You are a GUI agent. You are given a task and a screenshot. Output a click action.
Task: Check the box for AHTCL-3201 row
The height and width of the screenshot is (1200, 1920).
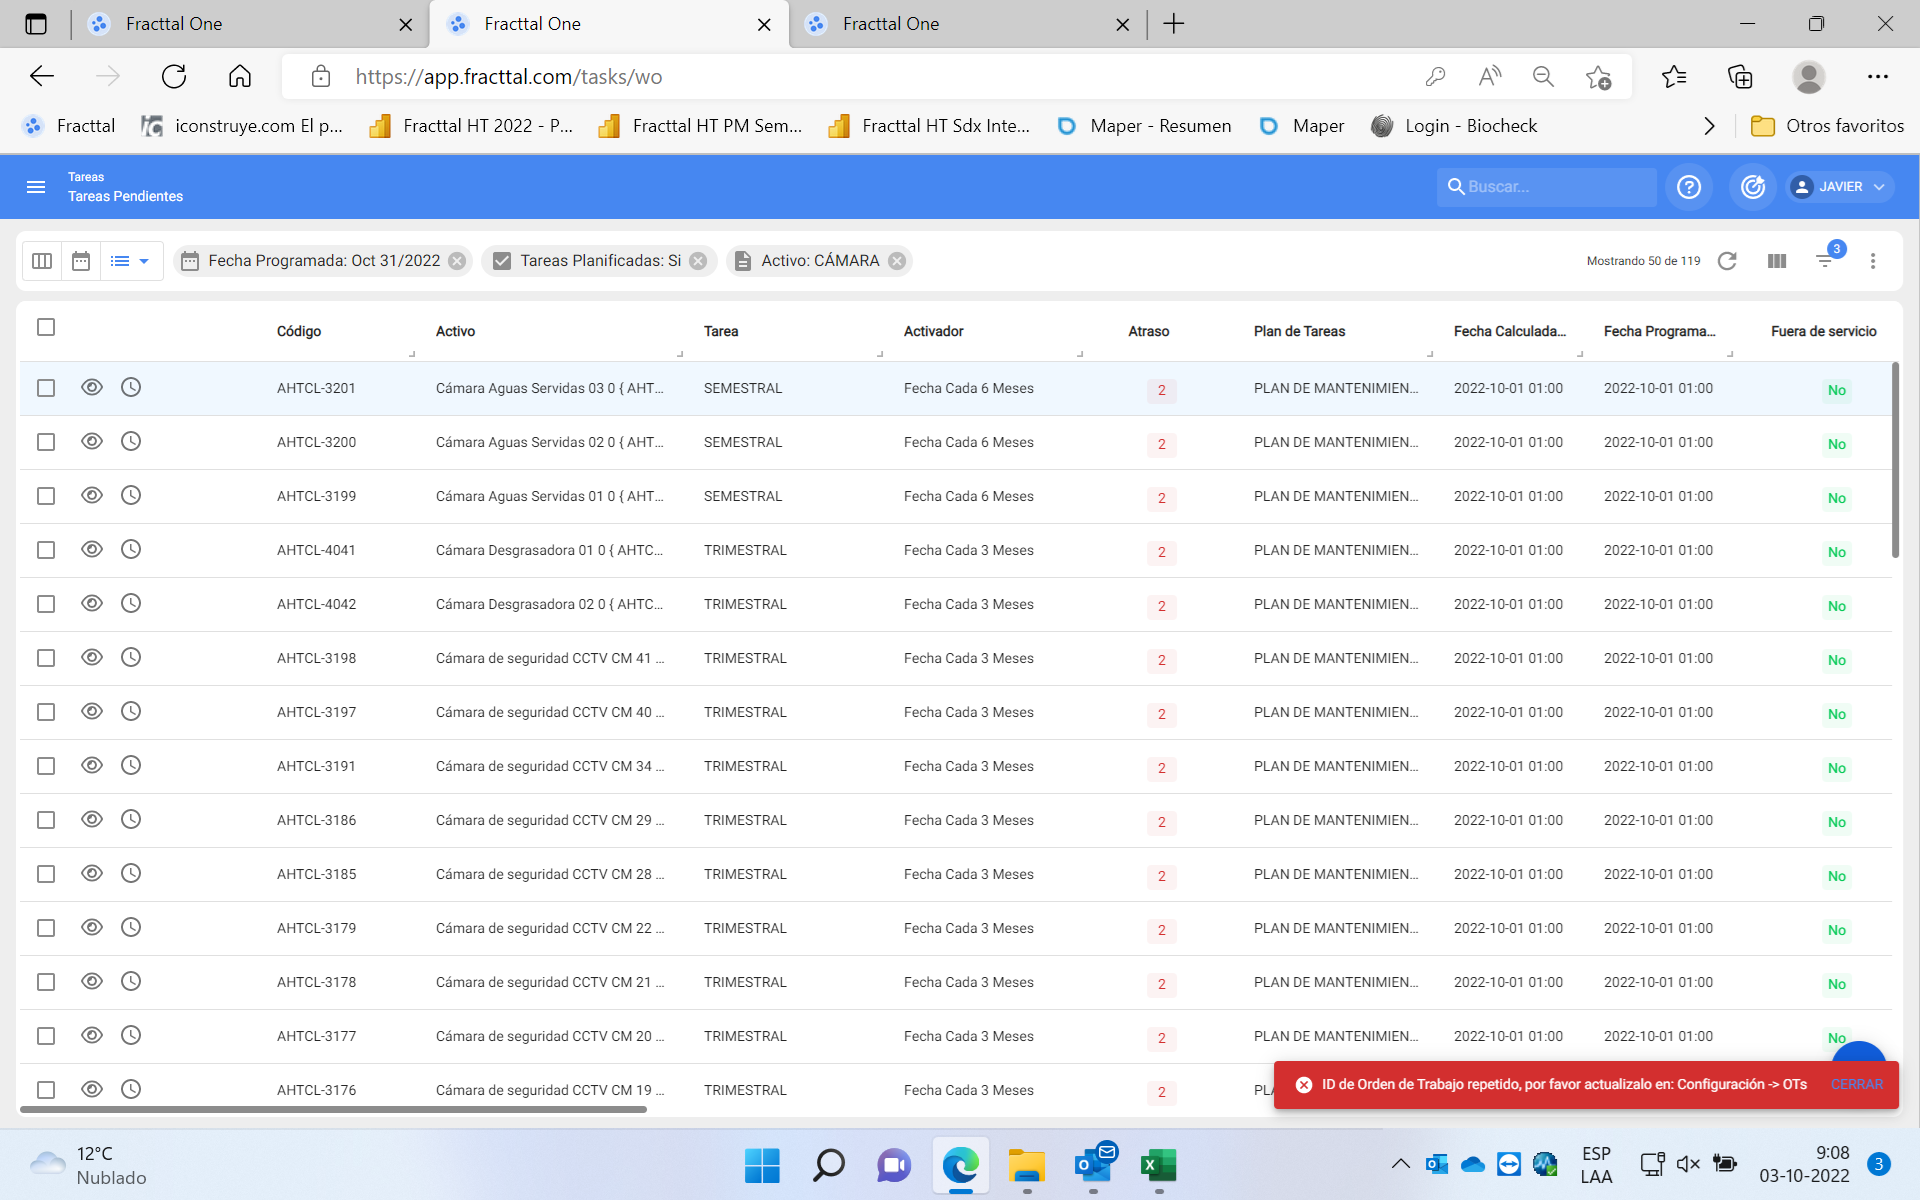[46, 388]
